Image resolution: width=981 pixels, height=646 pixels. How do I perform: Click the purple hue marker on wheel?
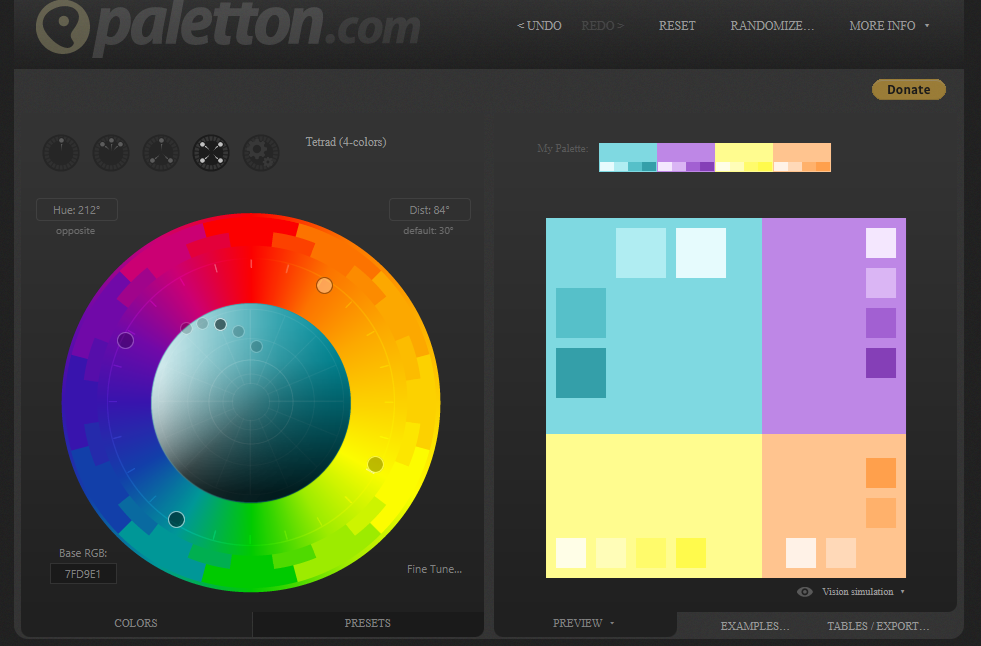pos(125,340)
